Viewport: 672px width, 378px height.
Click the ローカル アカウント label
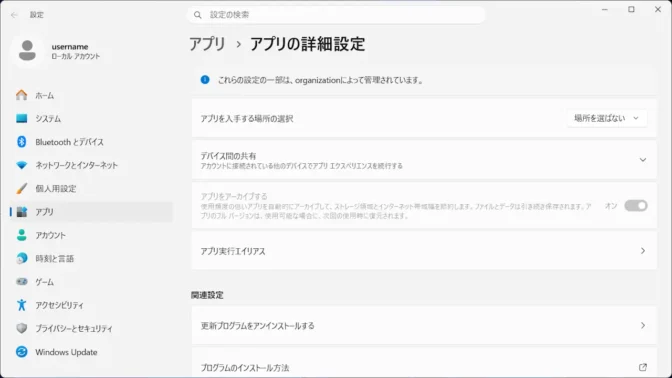(x=76, y=56)
